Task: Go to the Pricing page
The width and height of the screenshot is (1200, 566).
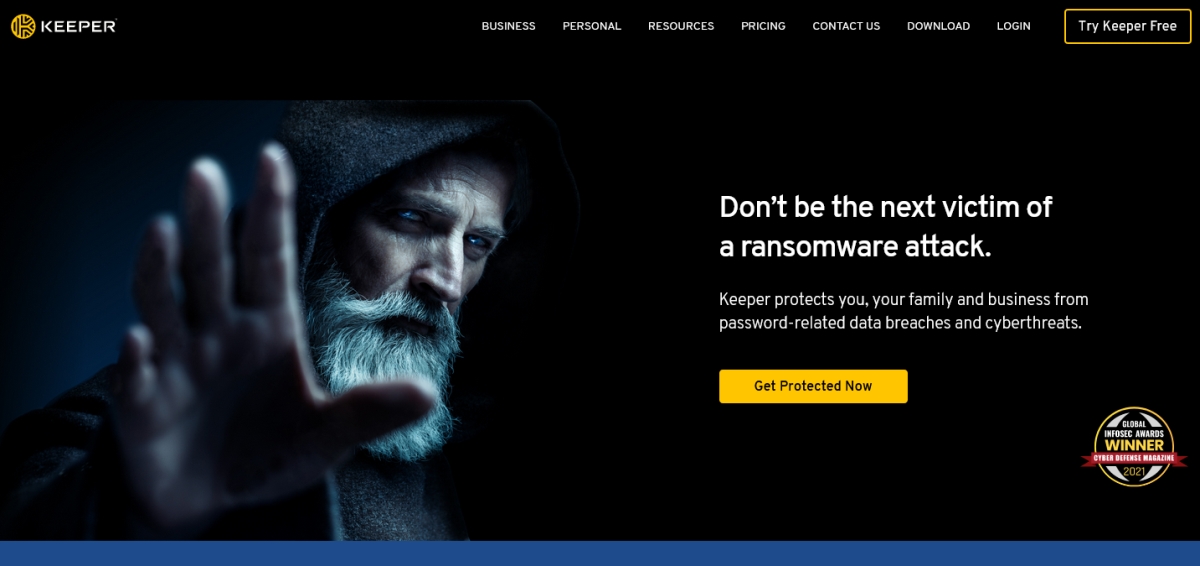Action: [763, 26]
